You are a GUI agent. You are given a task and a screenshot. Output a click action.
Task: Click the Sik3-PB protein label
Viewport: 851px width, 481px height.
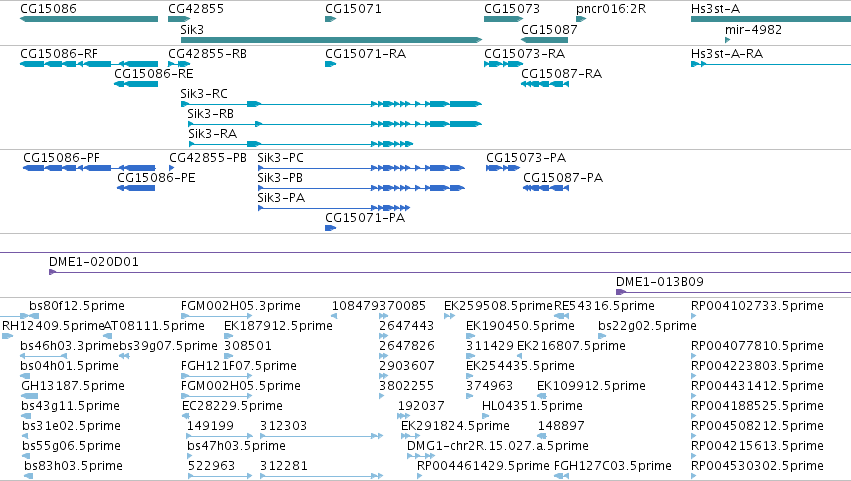click(x=280, y=178)
